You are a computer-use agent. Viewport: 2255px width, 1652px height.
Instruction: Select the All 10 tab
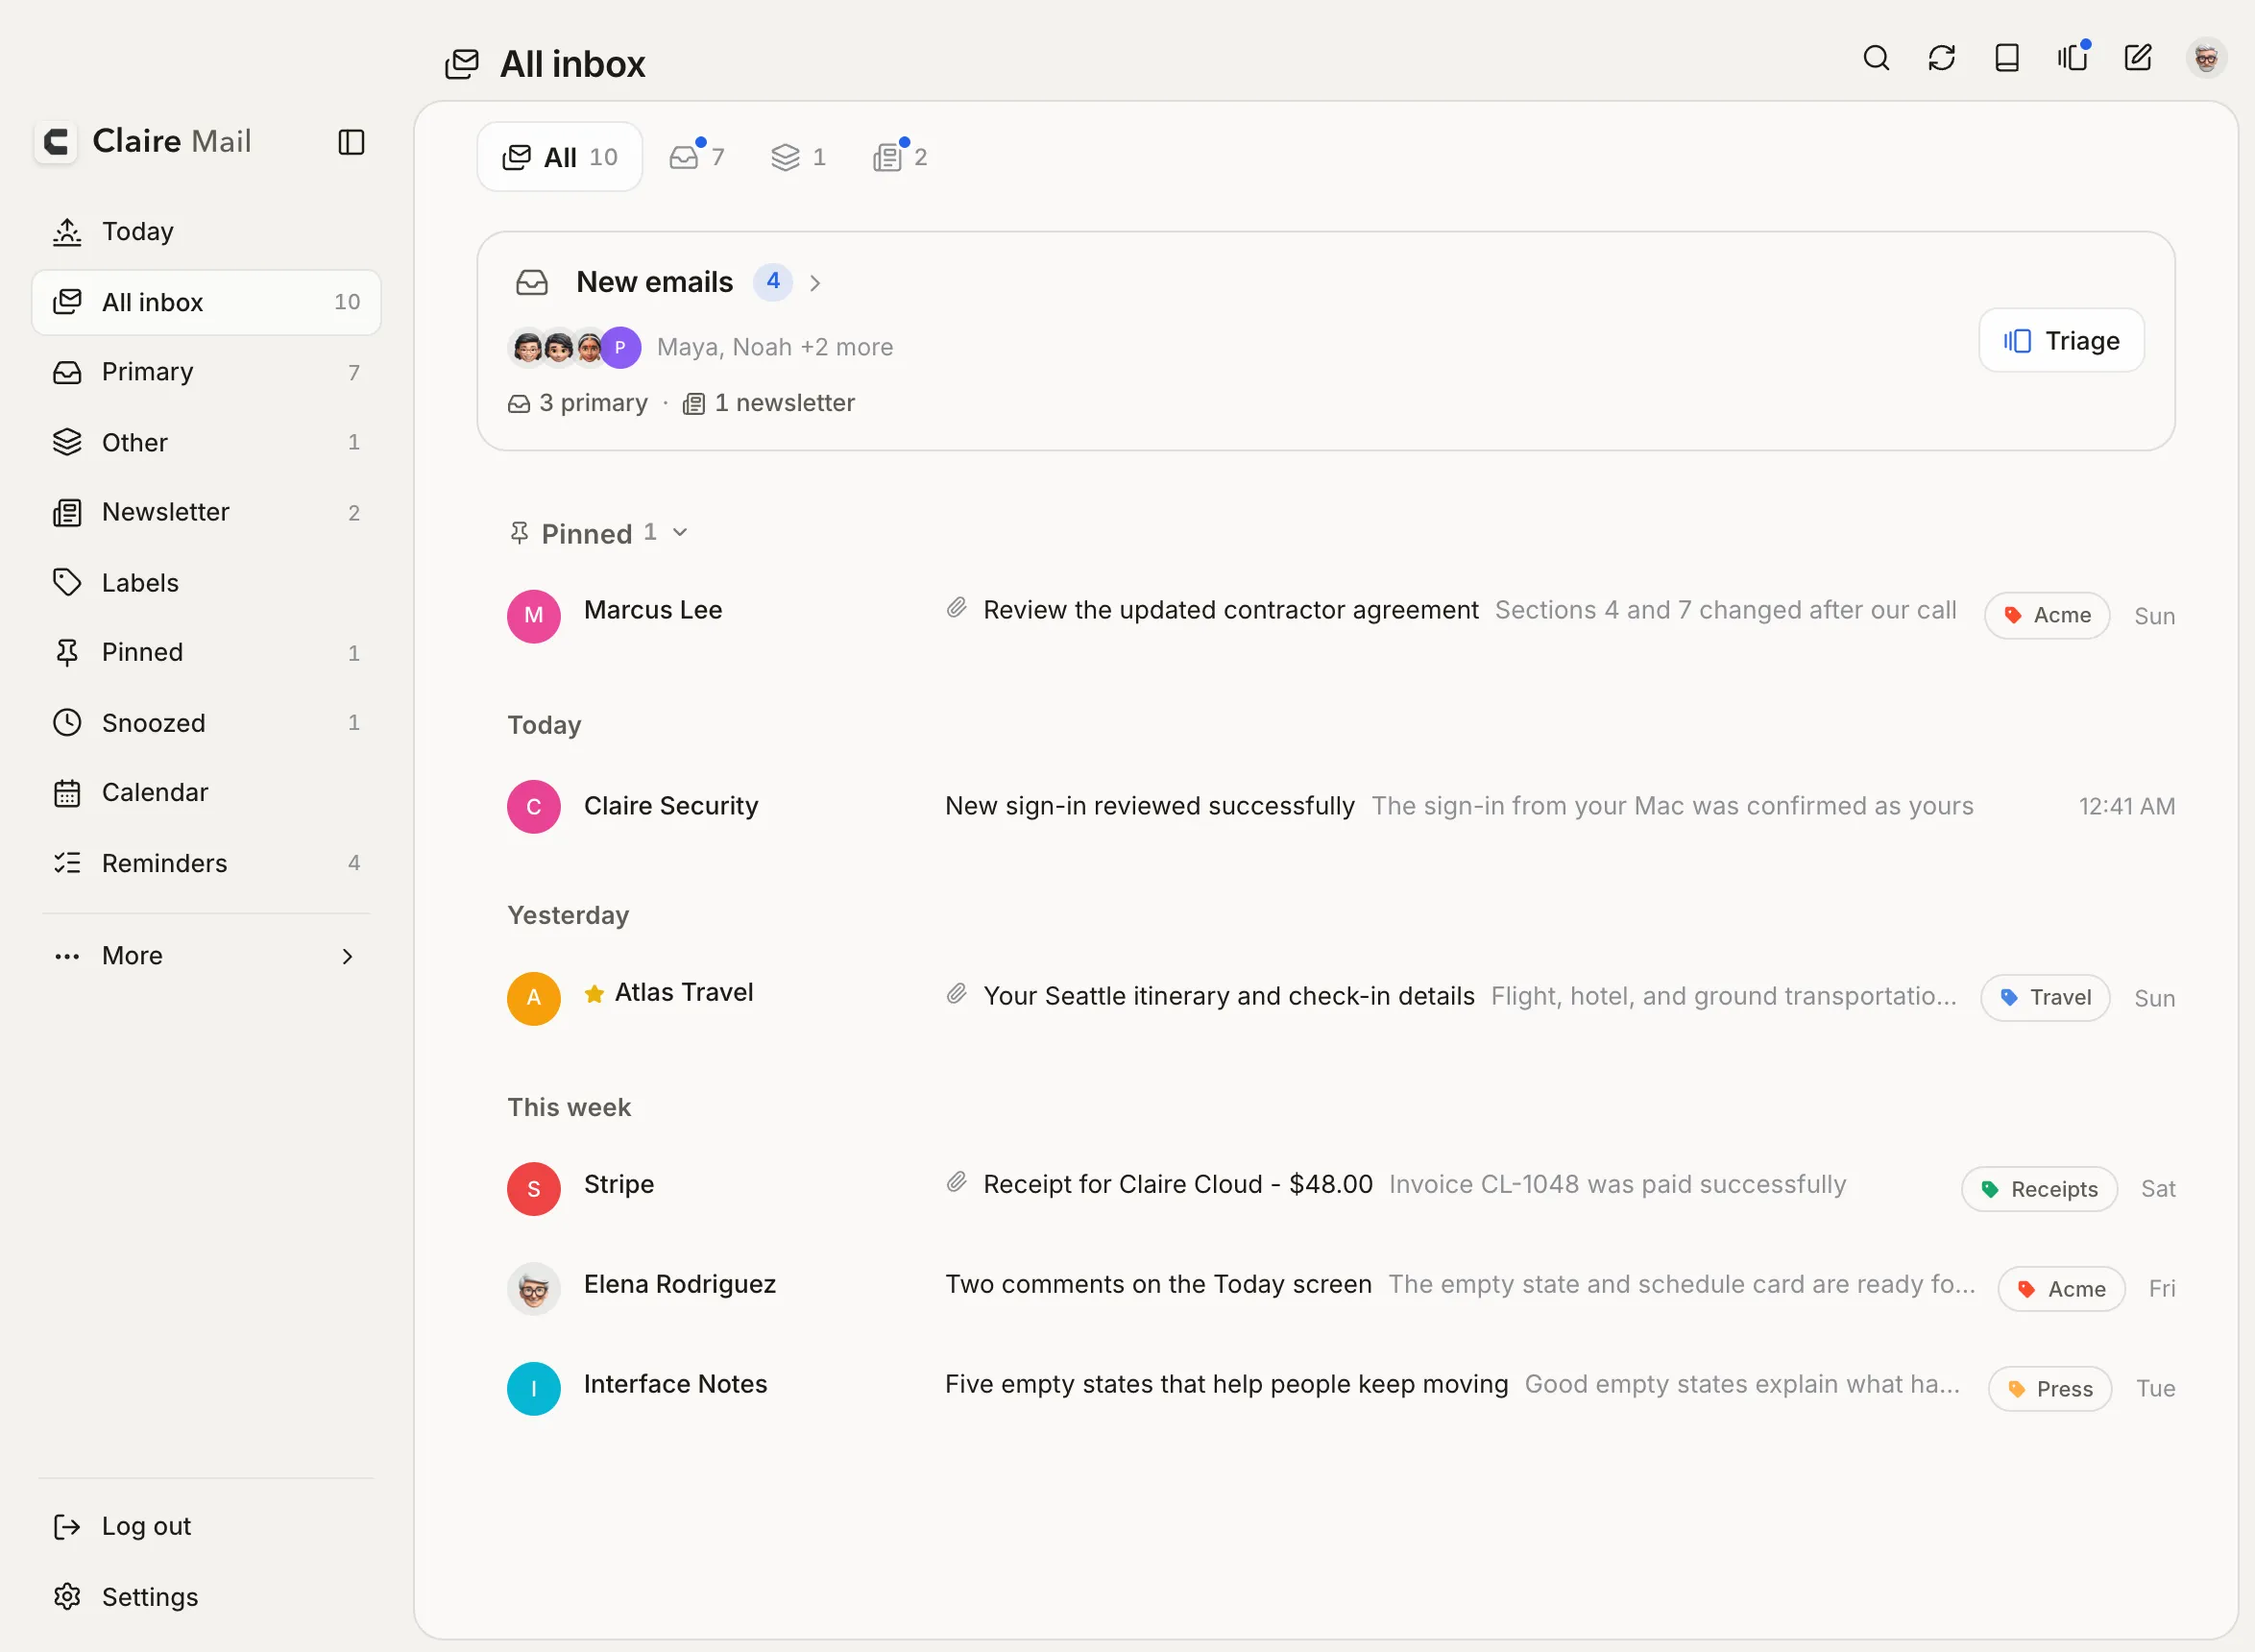560,157
